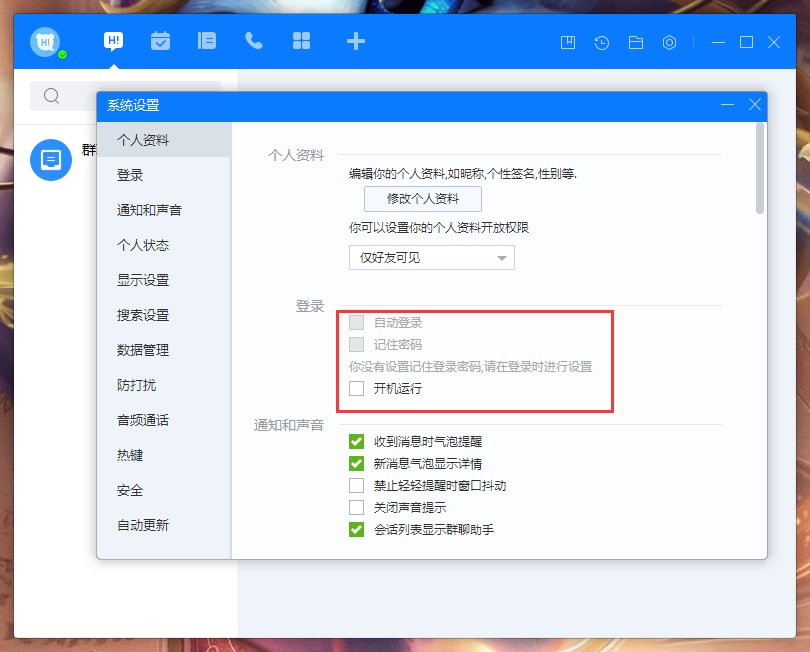The width and height of the screenshot is (810, 652).
Task: Click the 修改个人资料 button
Action: click(424, 198)
